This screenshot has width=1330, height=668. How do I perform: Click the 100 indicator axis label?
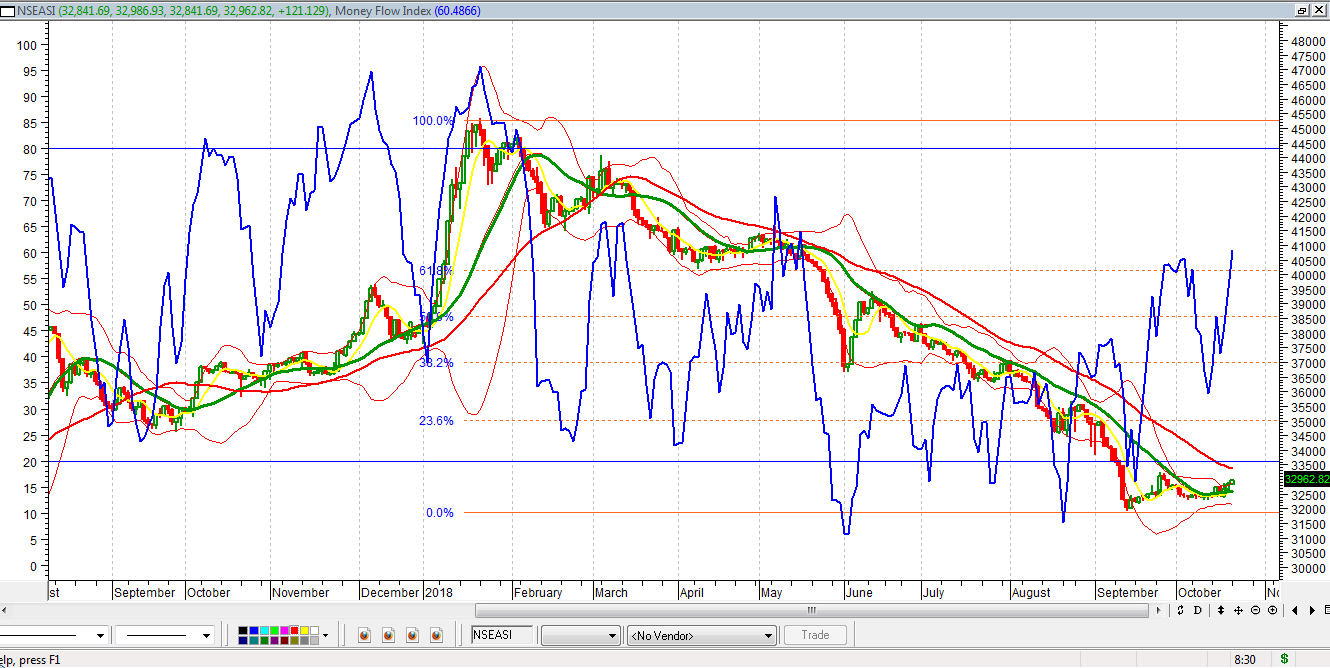tap(26, 45)
